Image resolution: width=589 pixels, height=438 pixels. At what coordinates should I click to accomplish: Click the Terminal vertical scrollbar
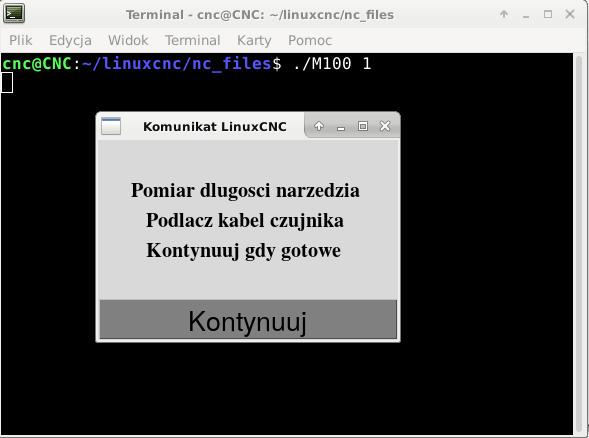579,243
